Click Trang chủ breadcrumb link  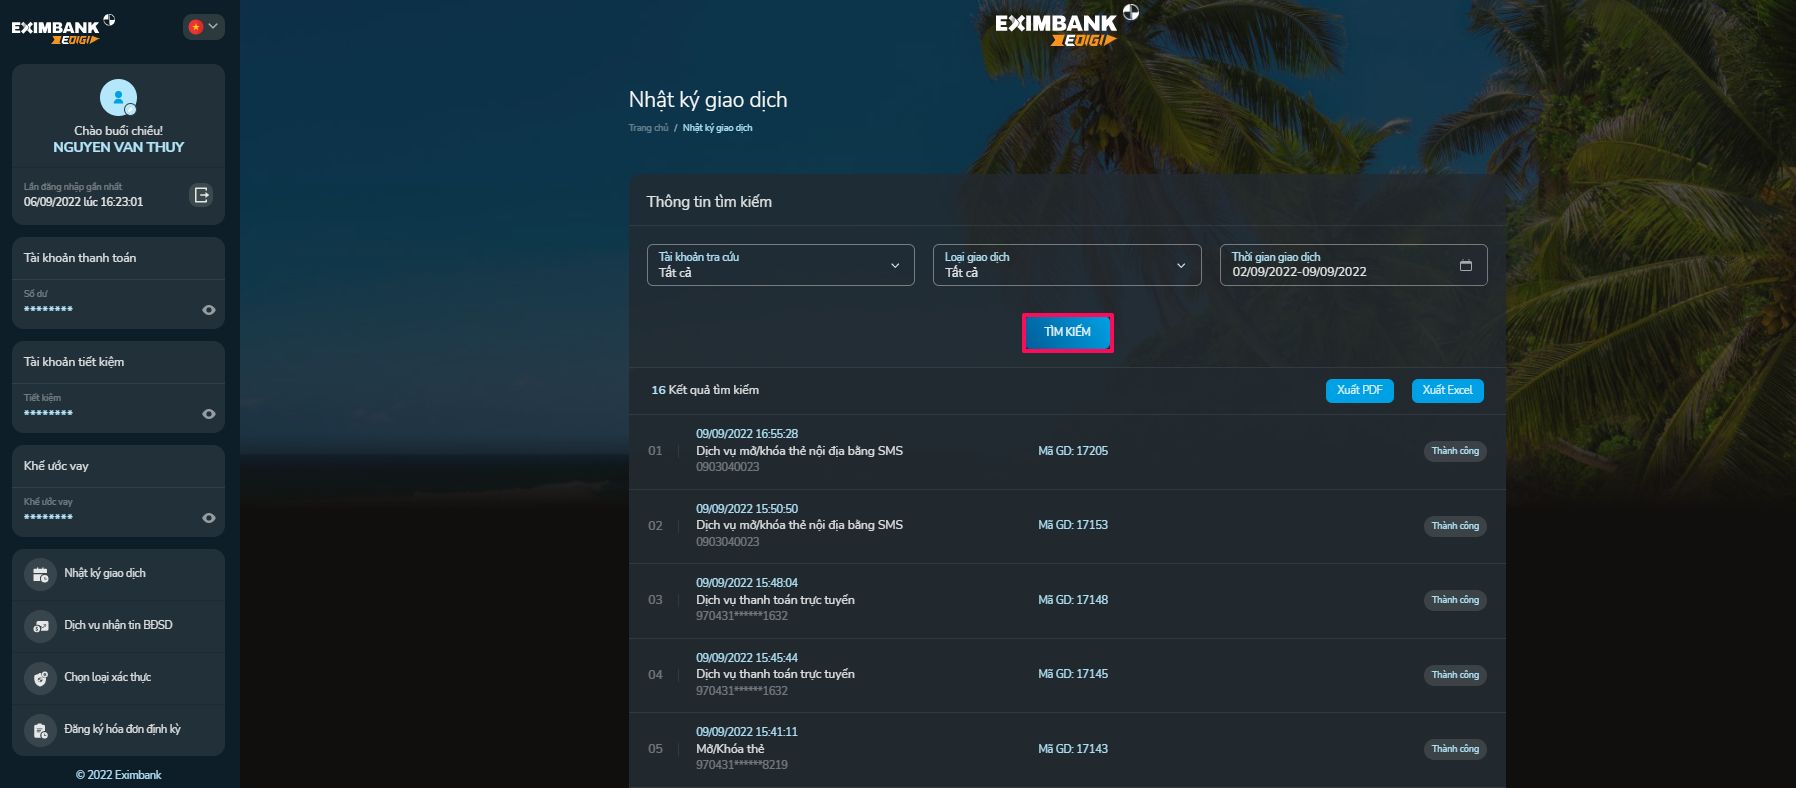pyautogui.click(x=648, y=128)
